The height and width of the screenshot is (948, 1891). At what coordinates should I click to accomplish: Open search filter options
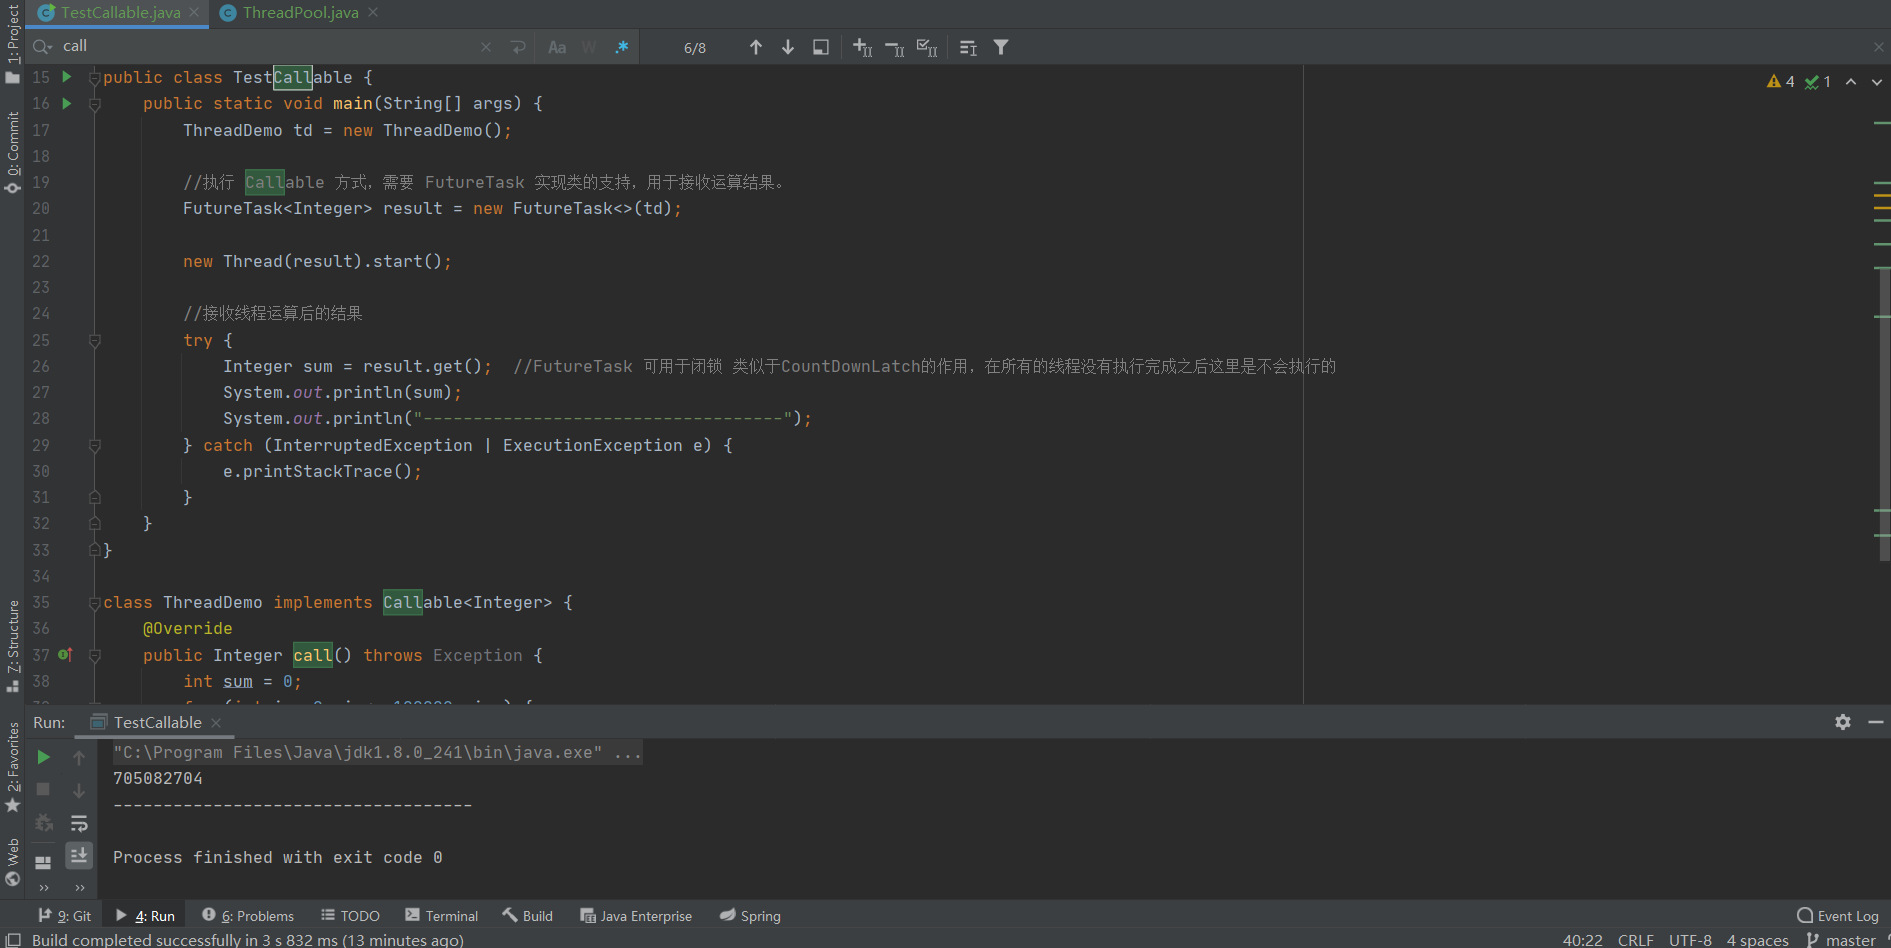pyautogui.click(x=1001, y=47)
